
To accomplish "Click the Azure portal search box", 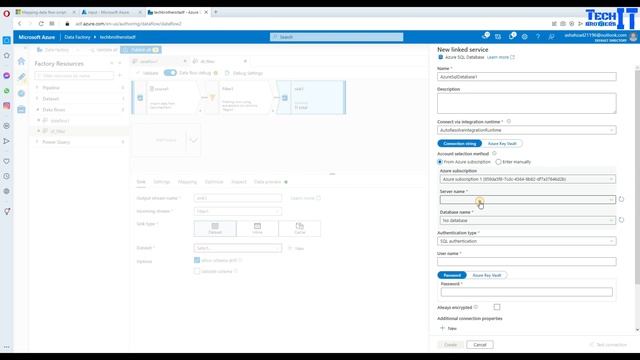I will [336, 37].
